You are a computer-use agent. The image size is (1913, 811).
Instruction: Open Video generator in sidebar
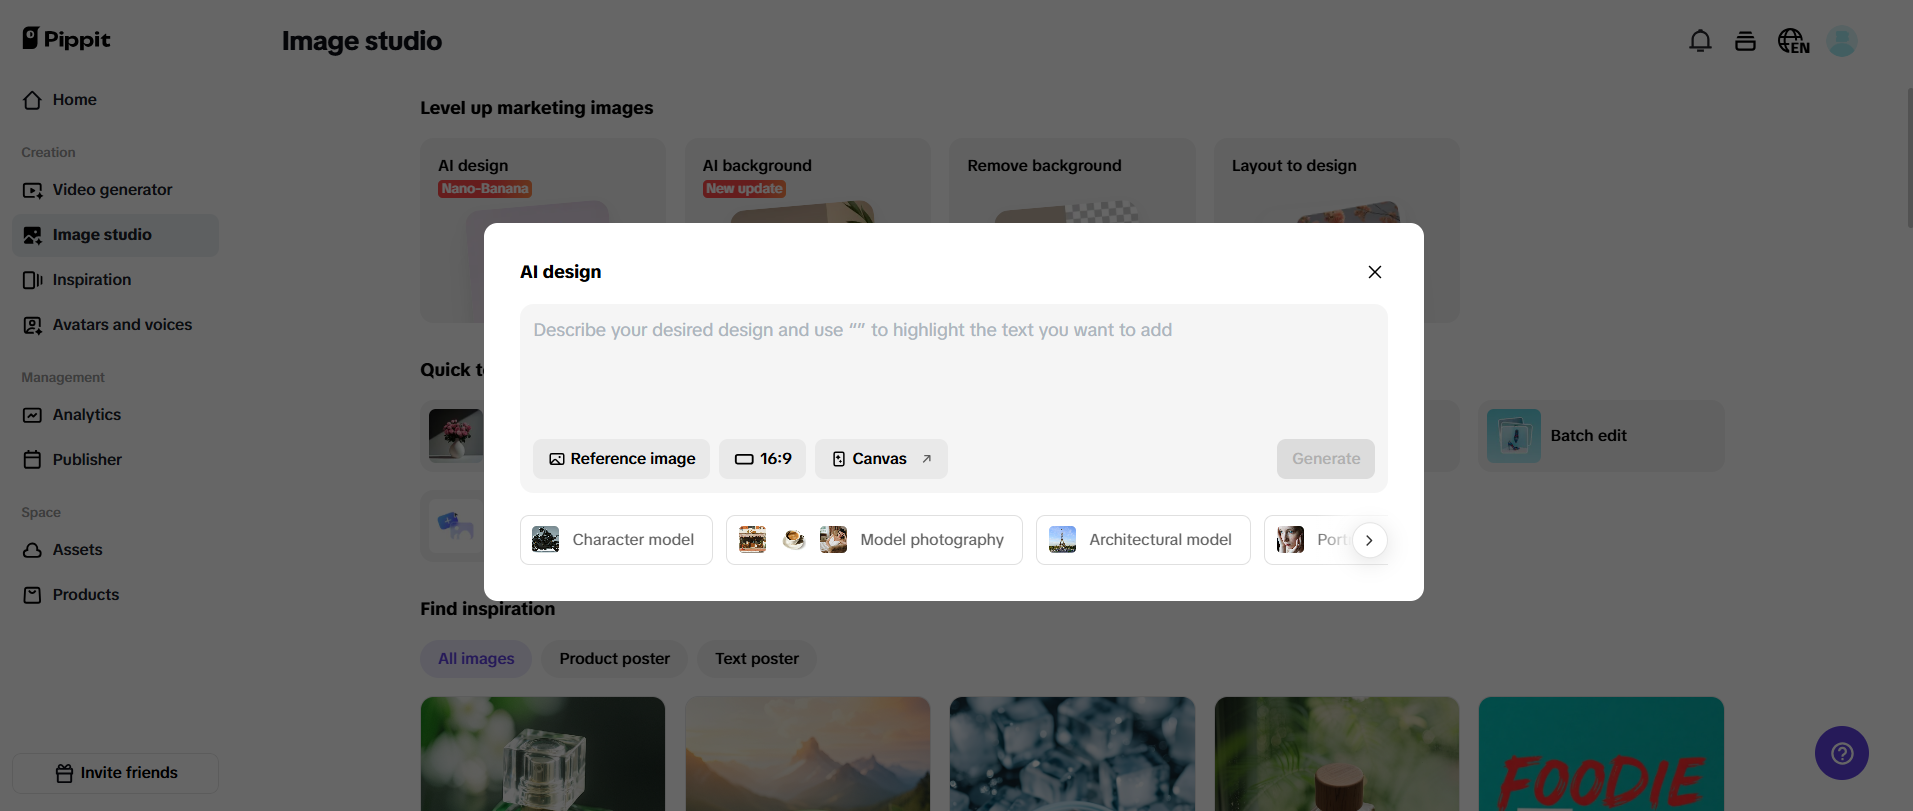pyautogui.click(x=112, y=190)
